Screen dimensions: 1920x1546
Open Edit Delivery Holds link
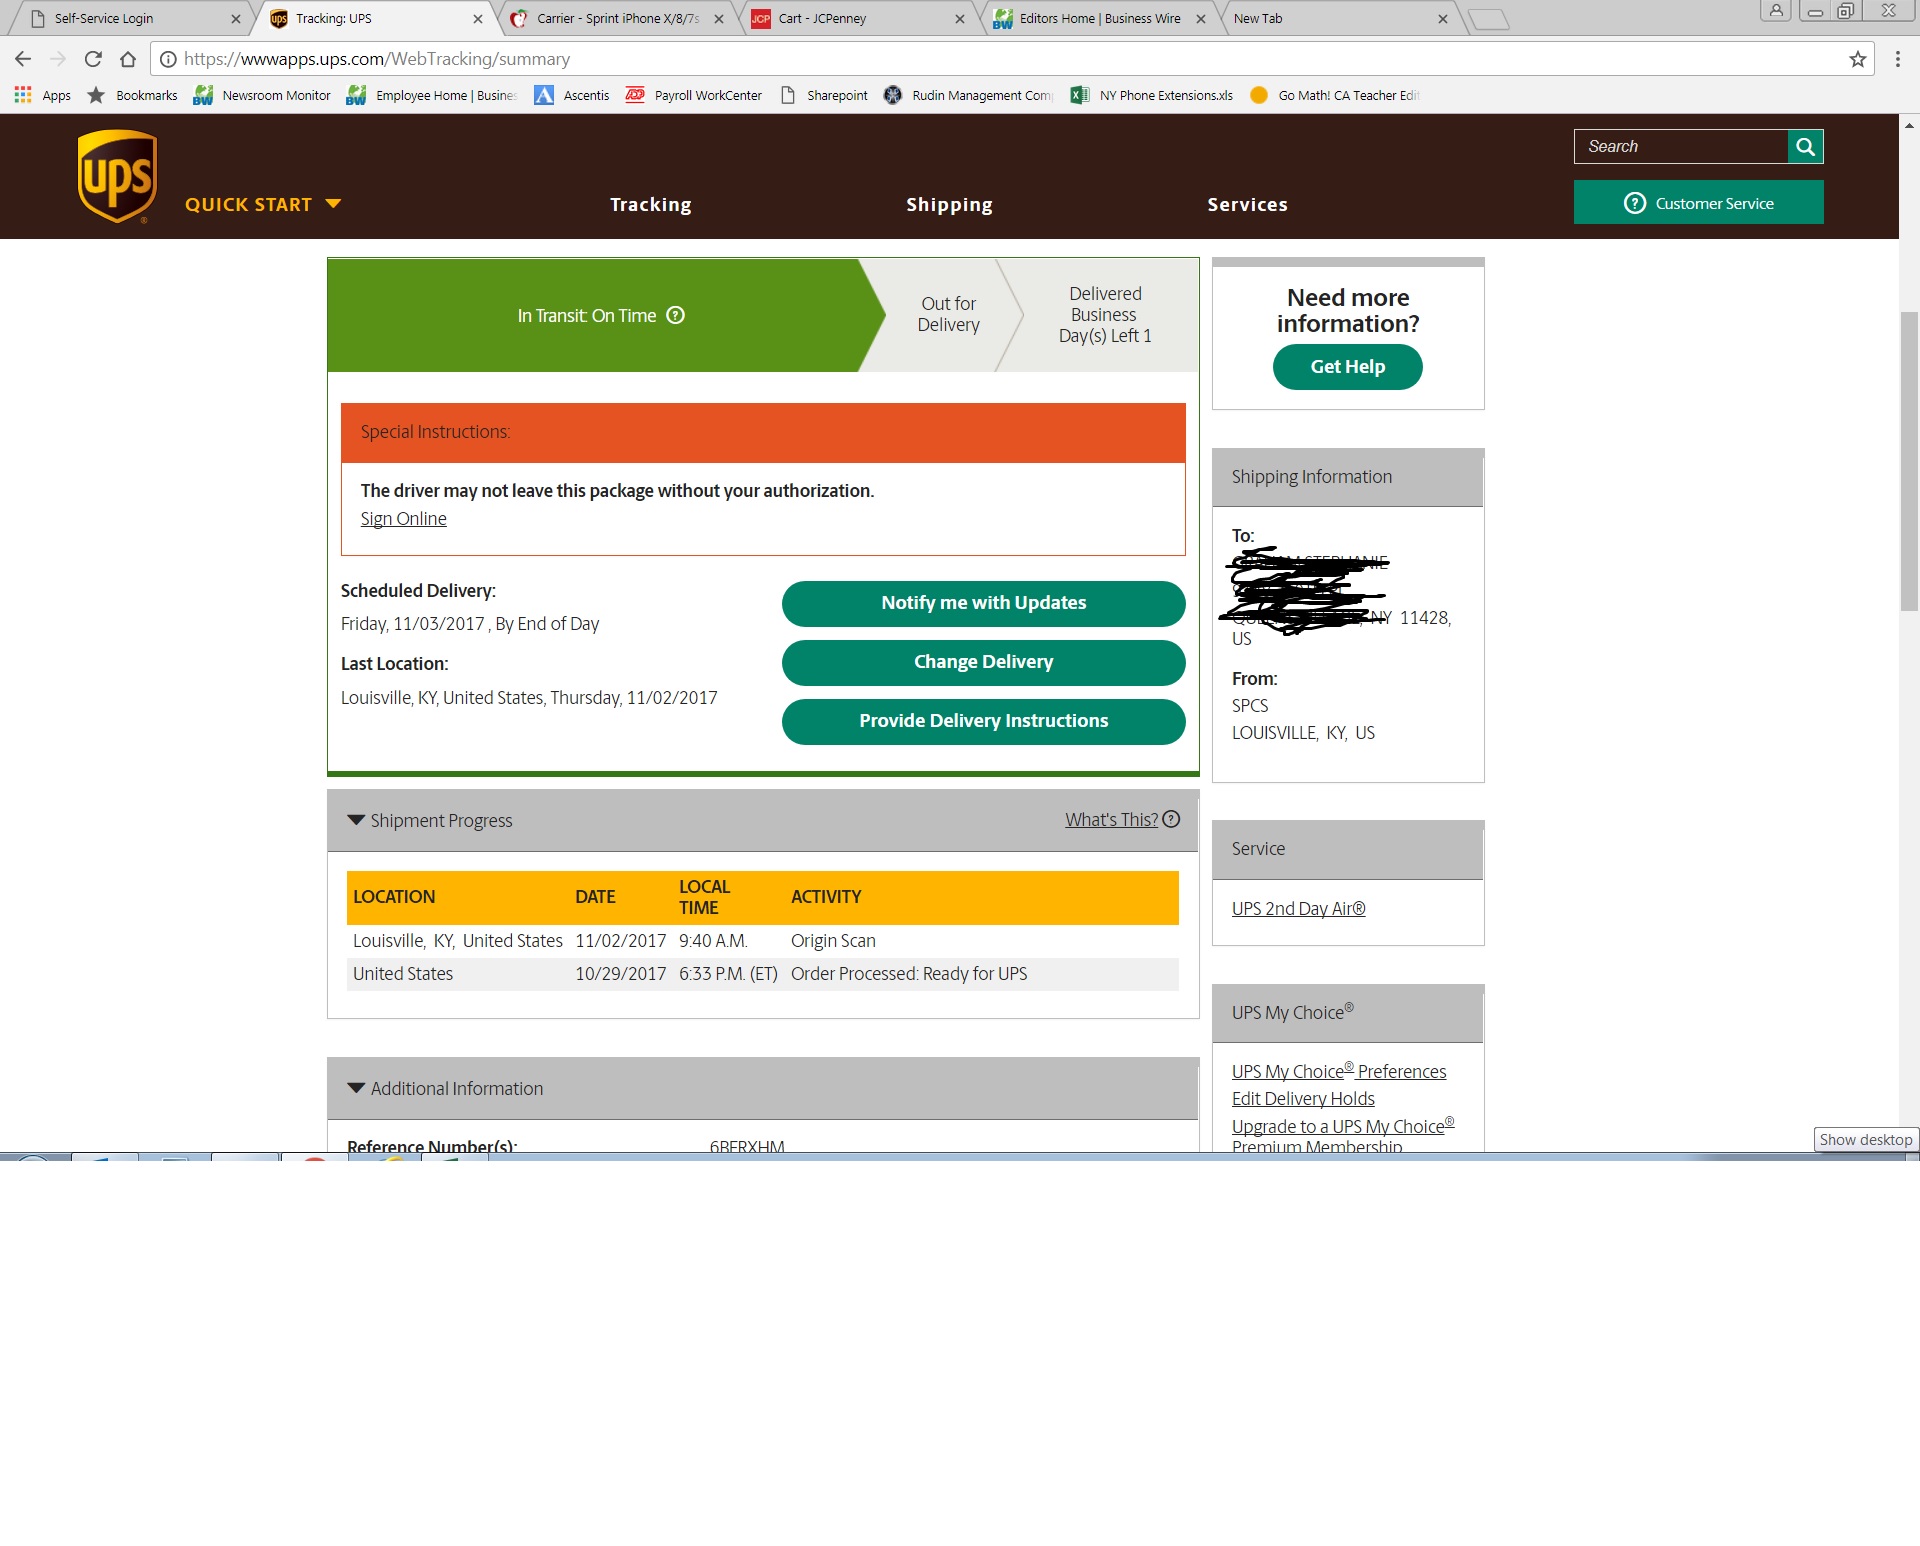[1303, 1098]
